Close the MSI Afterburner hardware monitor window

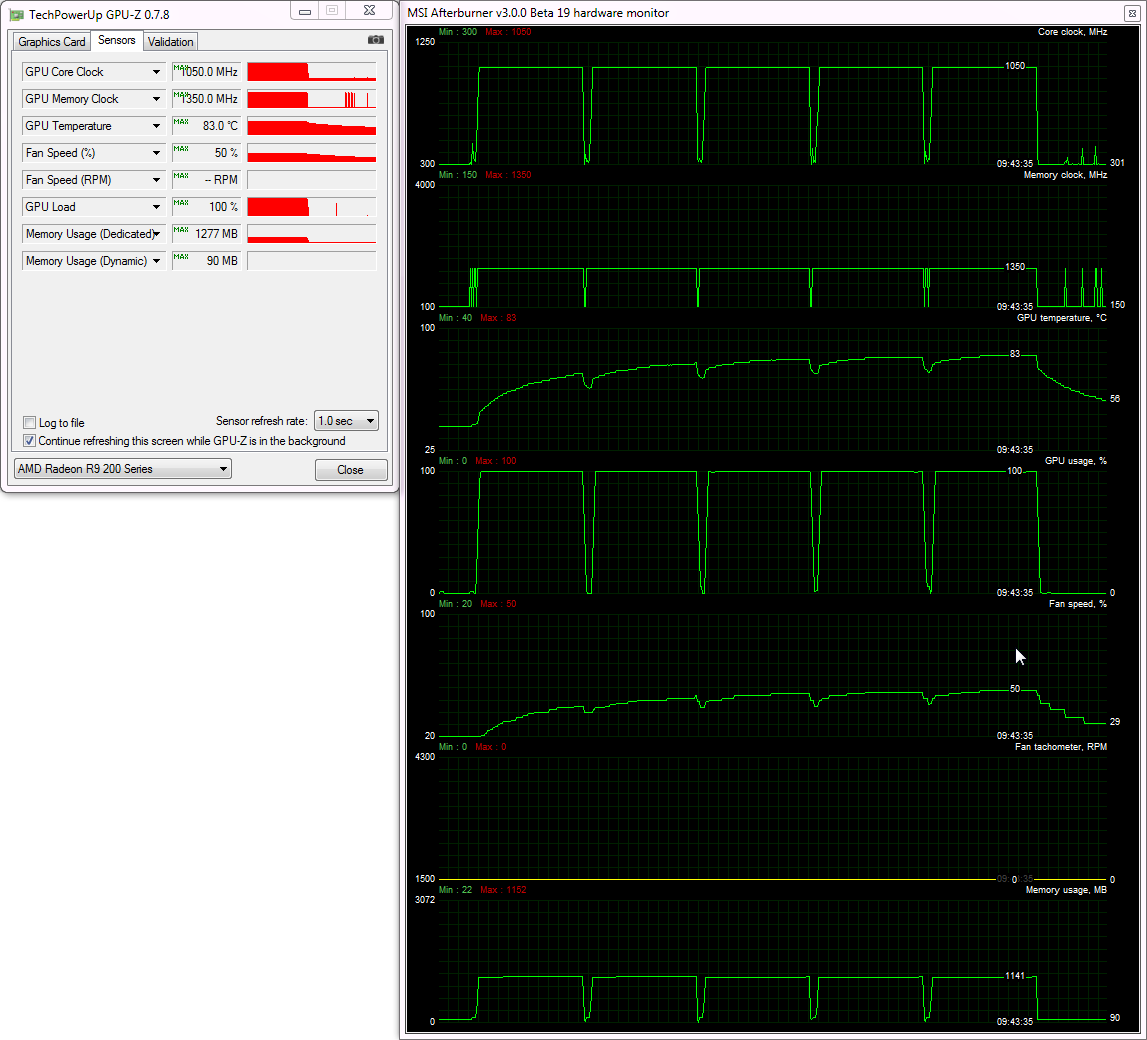(x=1133, y=13)
